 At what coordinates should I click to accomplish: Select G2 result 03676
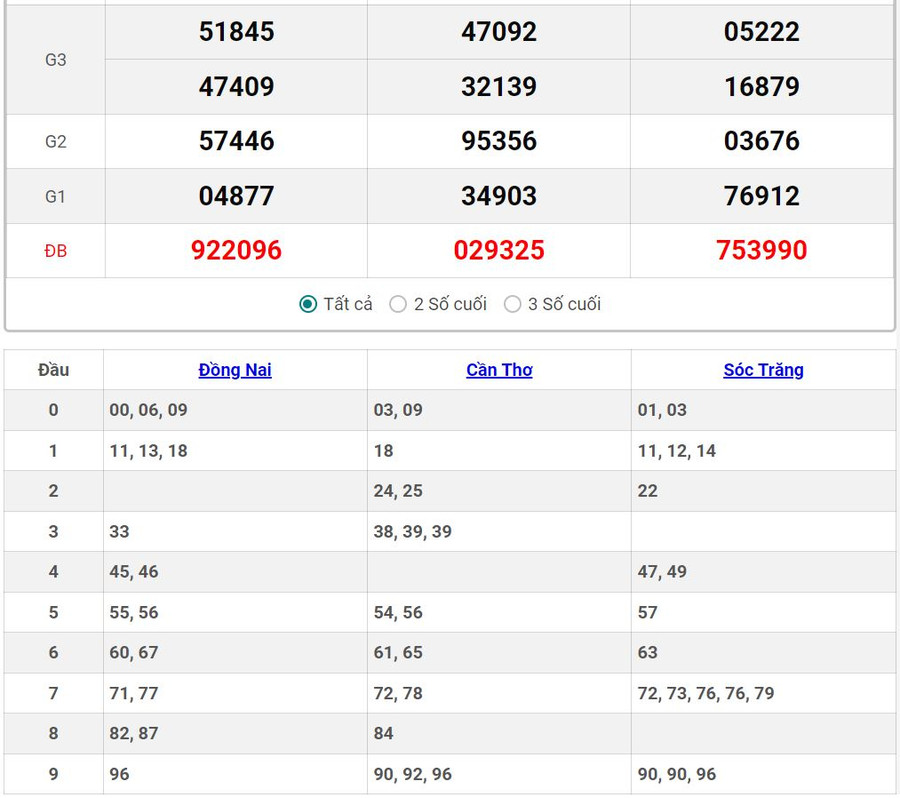tap(762, 141)
